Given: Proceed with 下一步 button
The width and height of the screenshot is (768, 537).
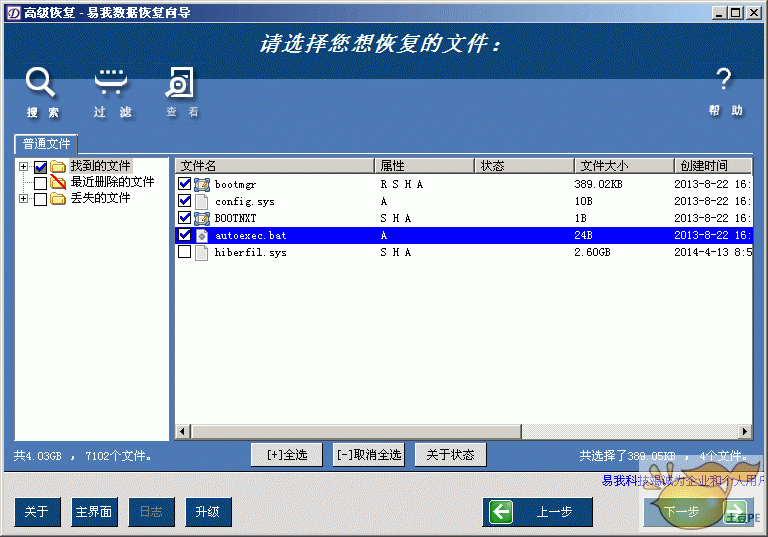Looking at the screenshot, I should pos(698,512).
